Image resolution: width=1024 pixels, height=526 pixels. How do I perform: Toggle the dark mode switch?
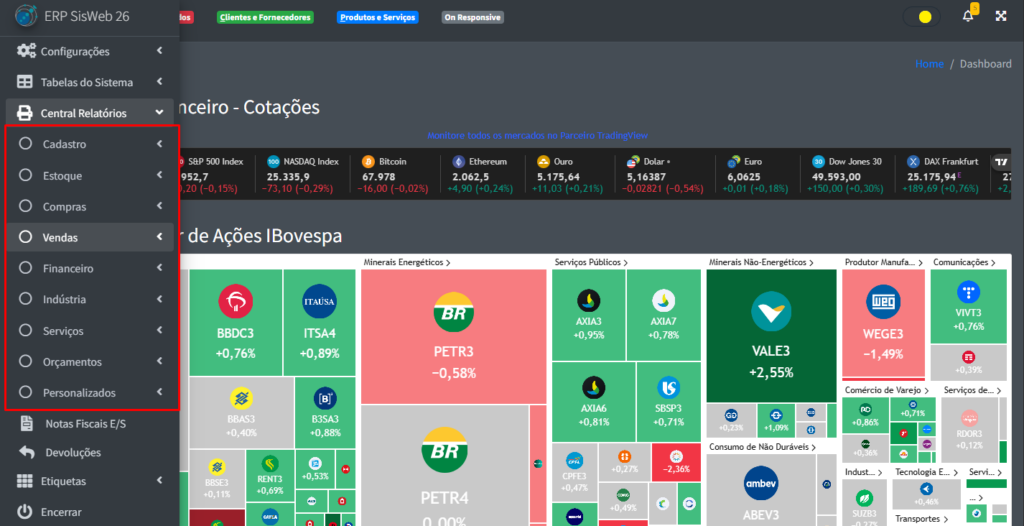click(921, 17)
